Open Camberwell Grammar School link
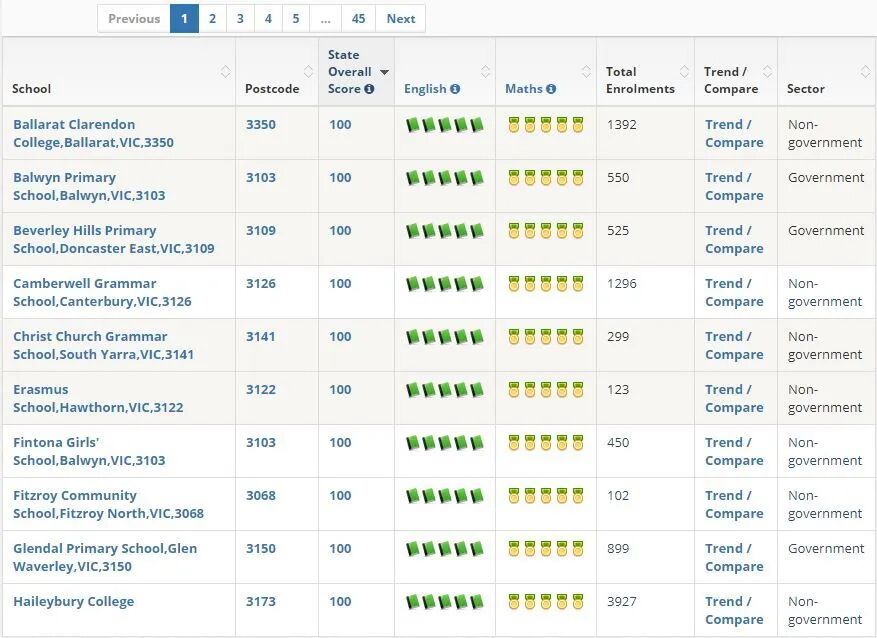Image resolution: width=877 pixels, height=638 pixels. tap(102, 292)
